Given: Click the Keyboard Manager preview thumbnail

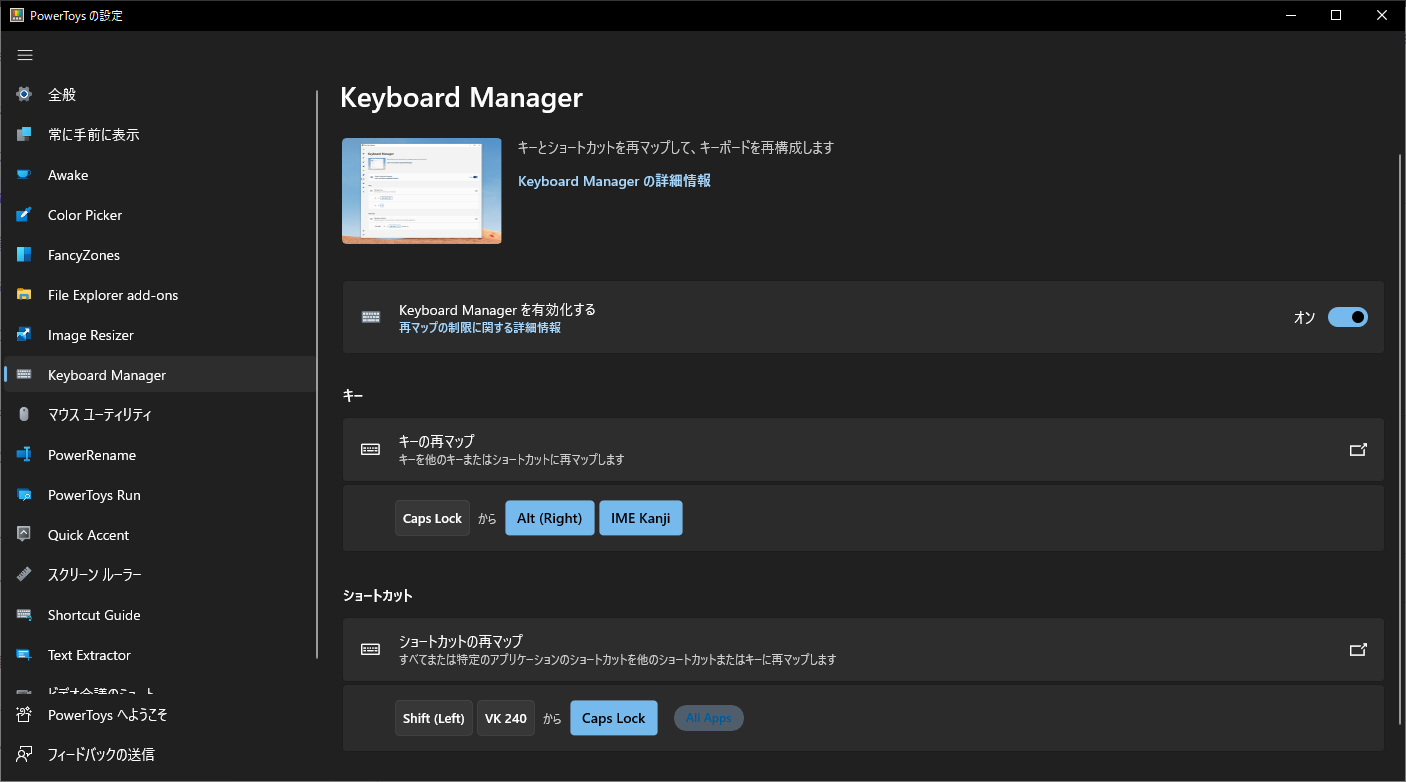Looking at the screenshot, I should coord(421,191).
